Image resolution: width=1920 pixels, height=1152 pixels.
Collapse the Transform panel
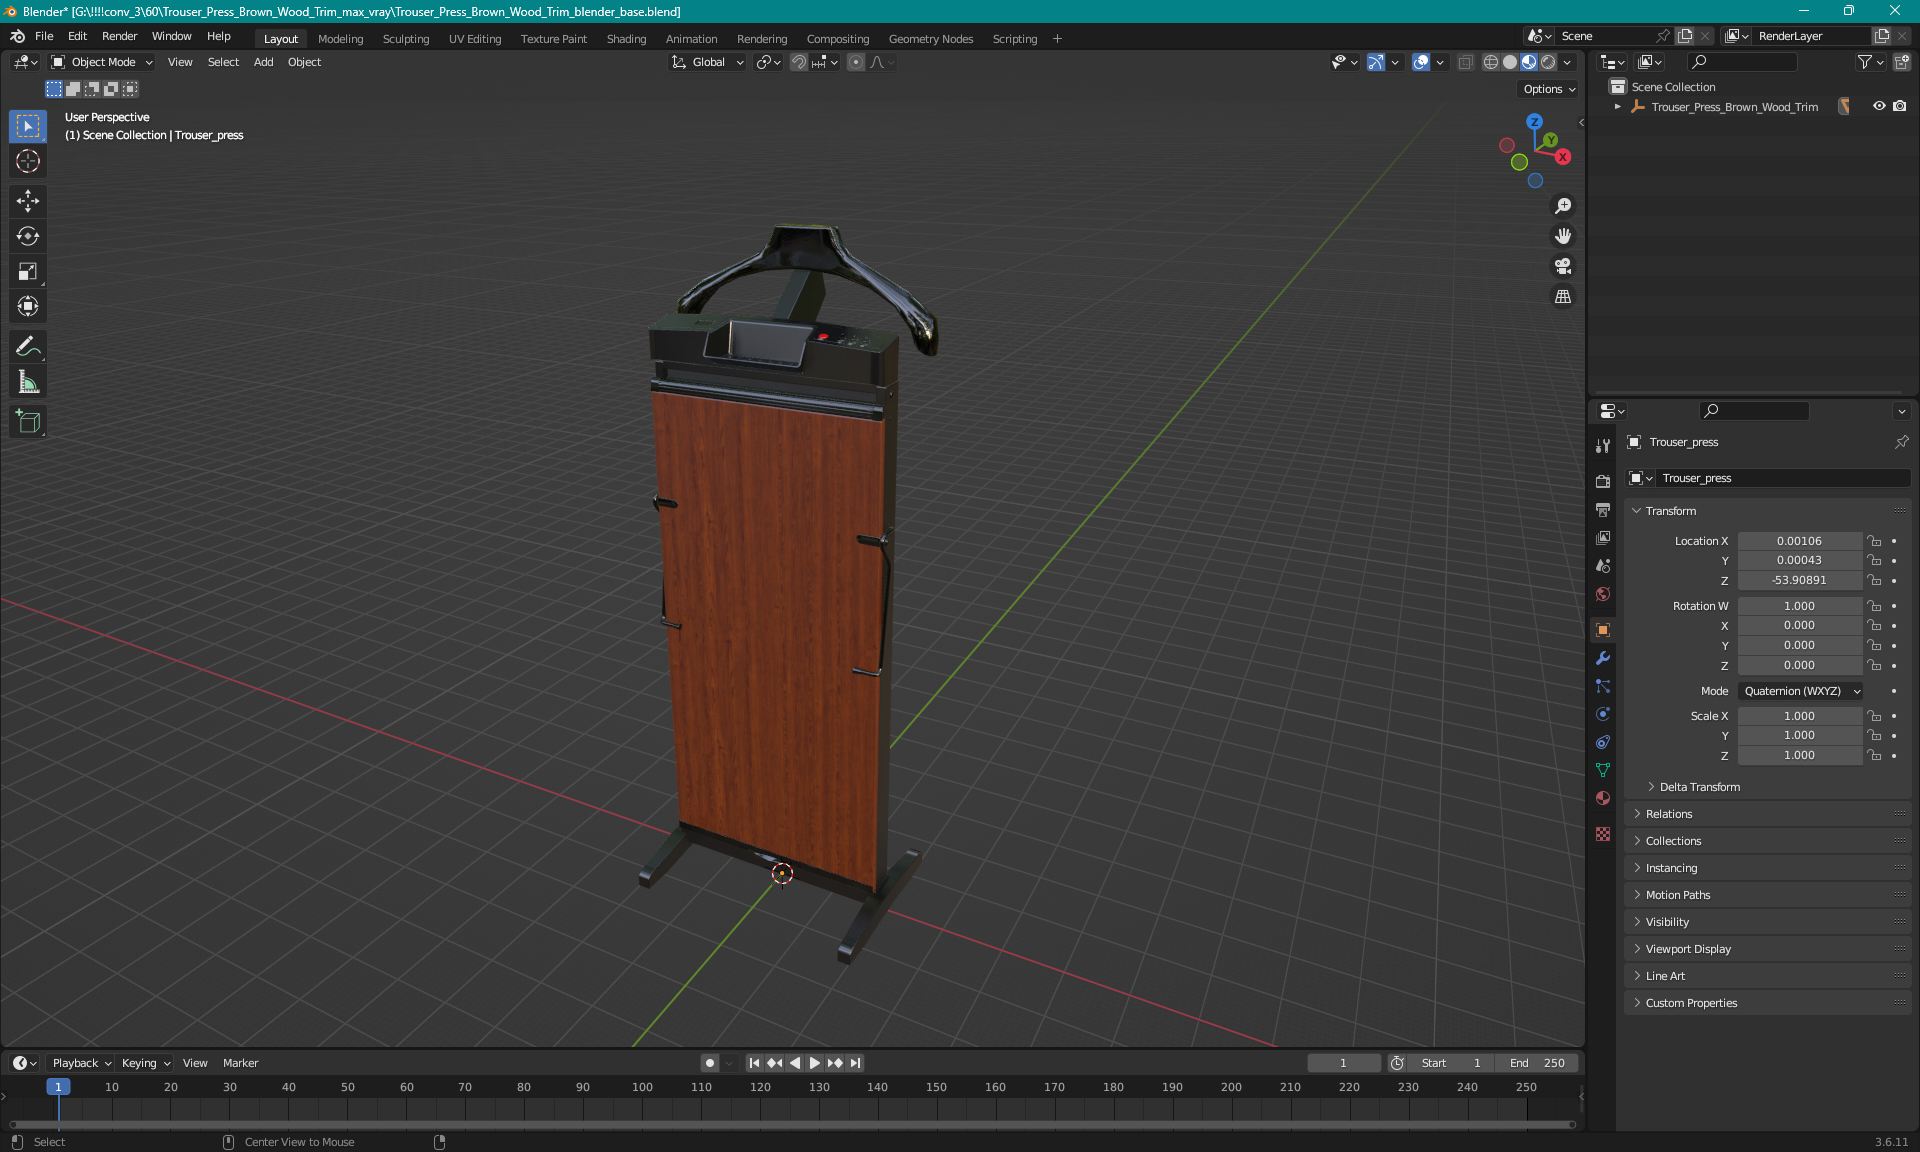[1670, 511]
